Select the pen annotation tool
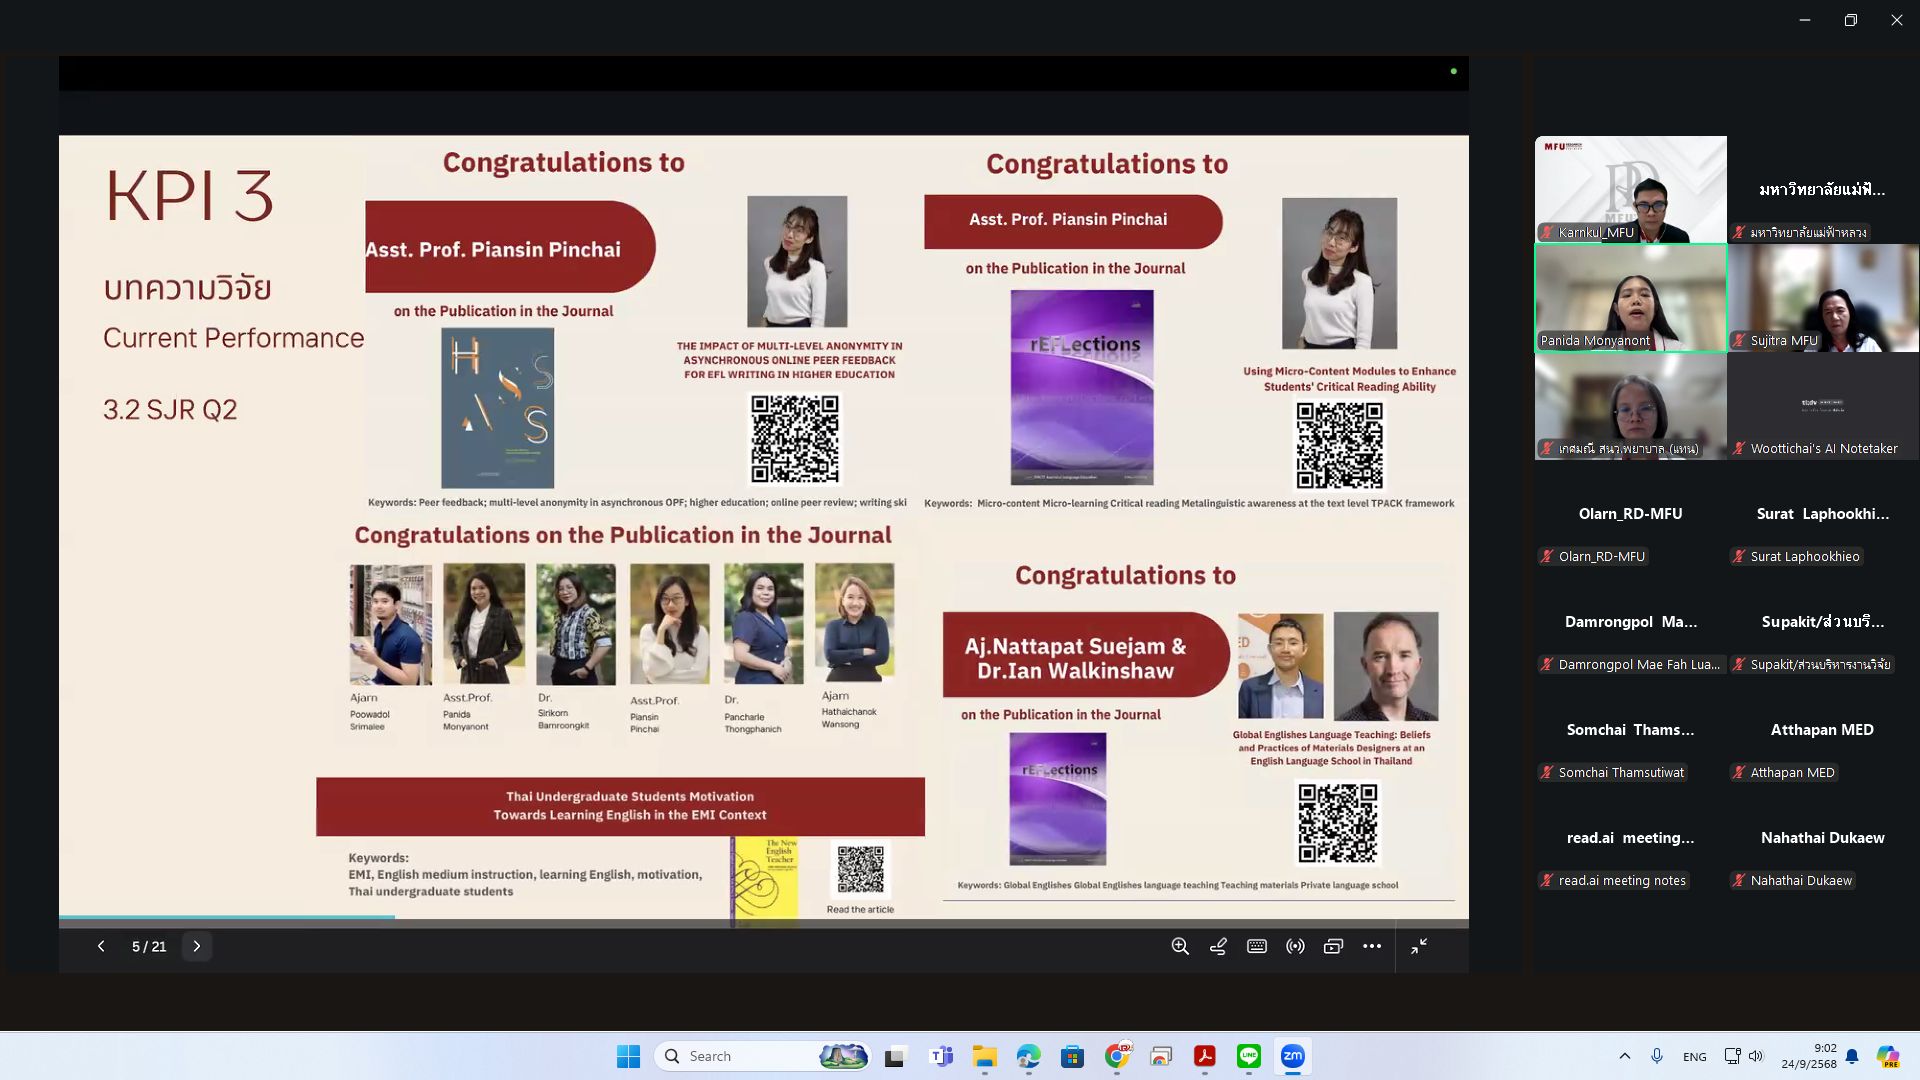 [x=1218, y=946]
